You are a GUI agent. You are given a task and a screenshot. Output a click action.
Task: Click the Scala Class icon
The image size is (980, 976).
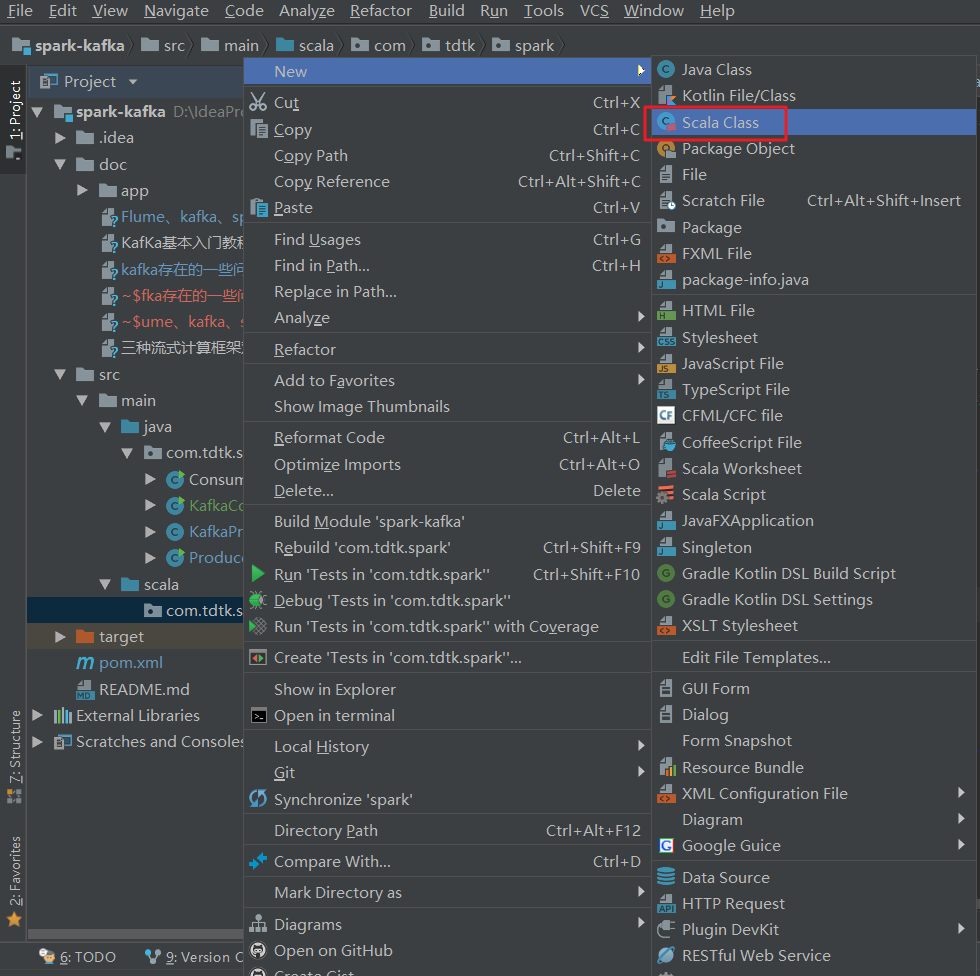(x=666, y=122)
